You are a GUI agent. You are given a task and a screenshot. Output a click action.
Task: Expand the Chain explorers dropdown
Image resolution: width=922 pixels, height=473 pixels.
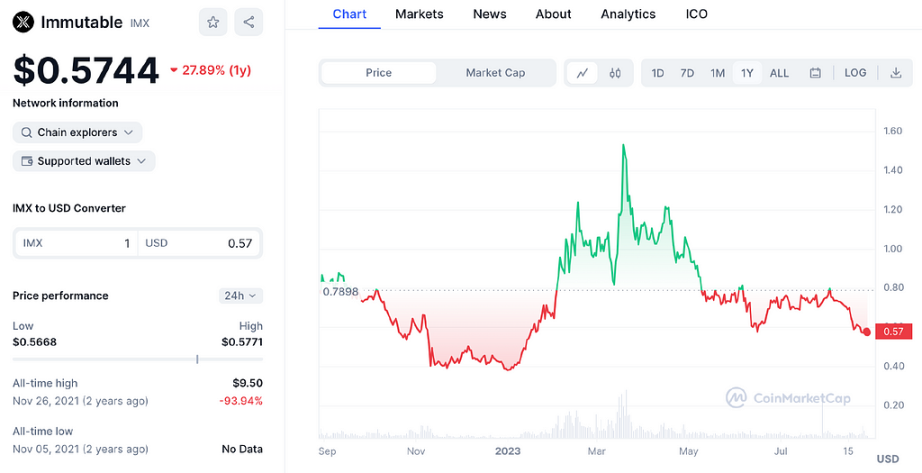point(77,132)
